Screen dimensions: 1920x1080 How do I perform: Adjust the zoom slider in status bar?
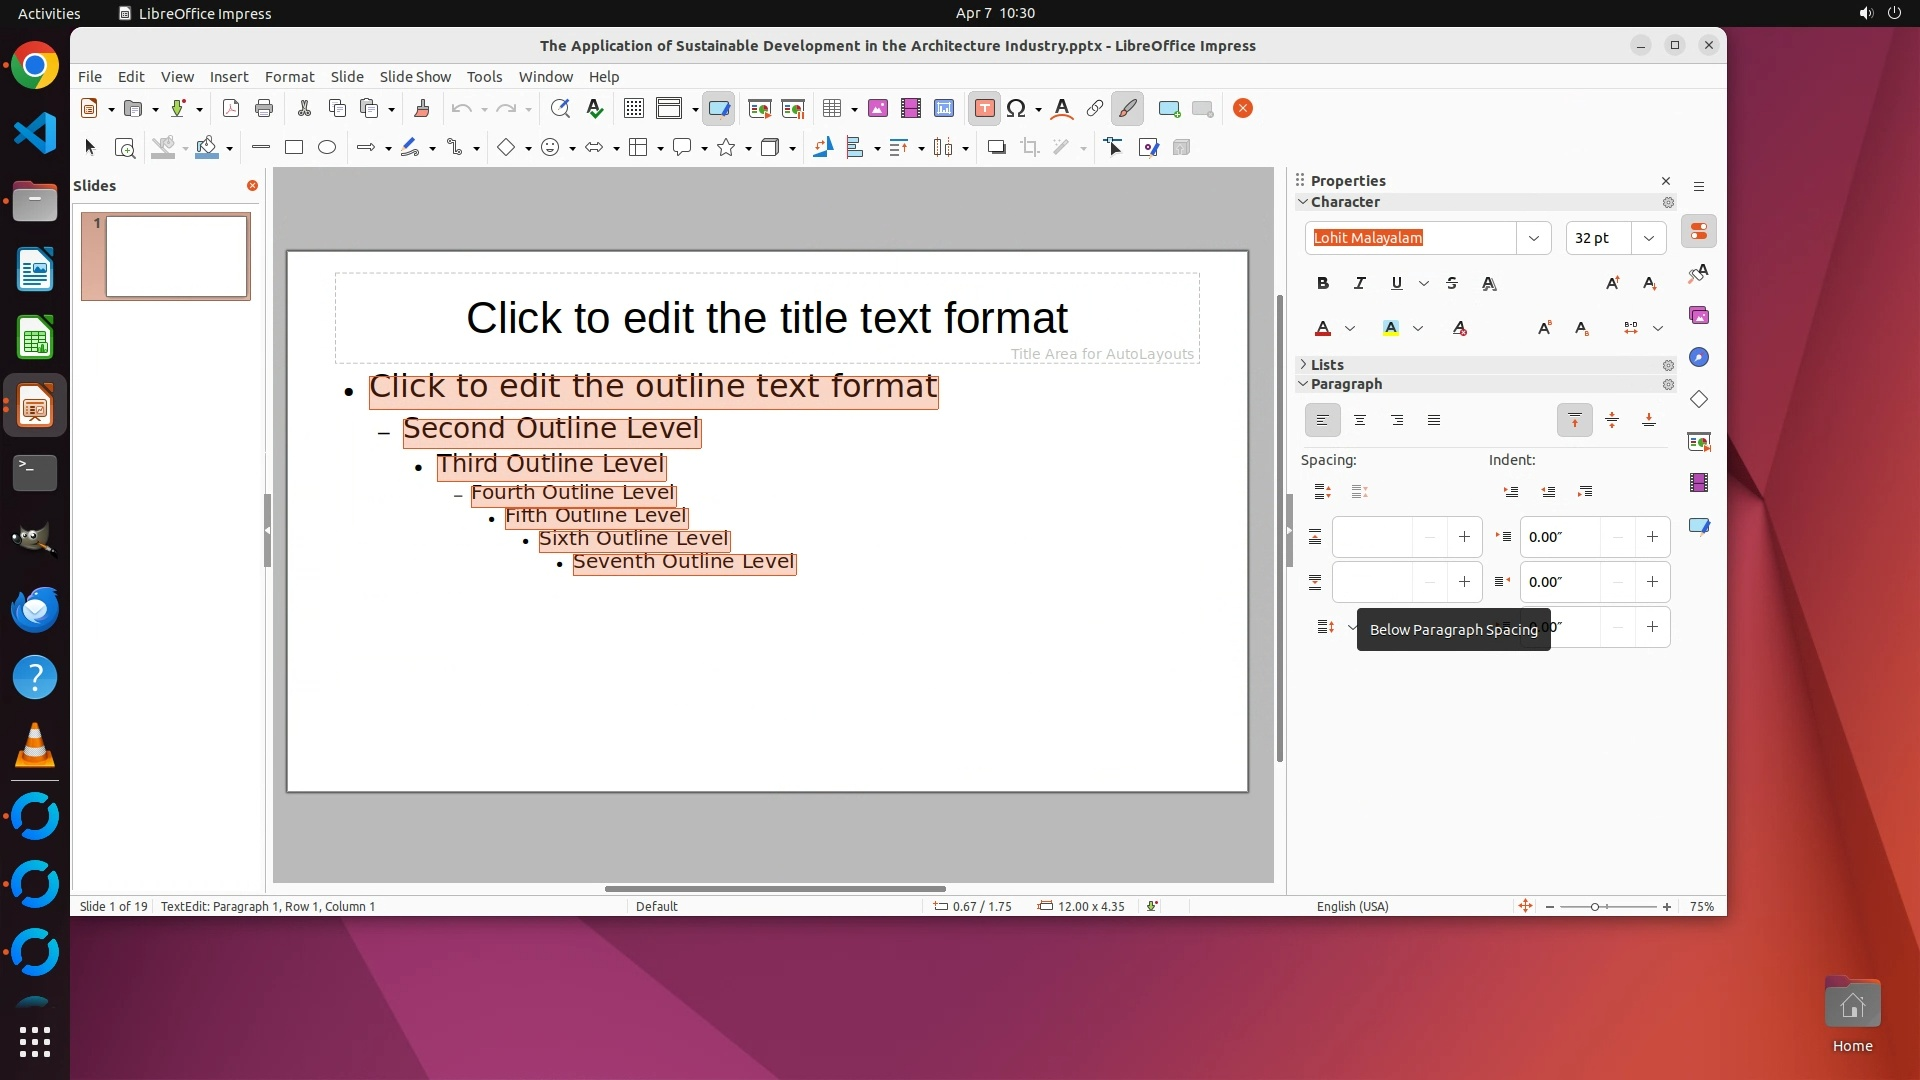pos(1596,907)
